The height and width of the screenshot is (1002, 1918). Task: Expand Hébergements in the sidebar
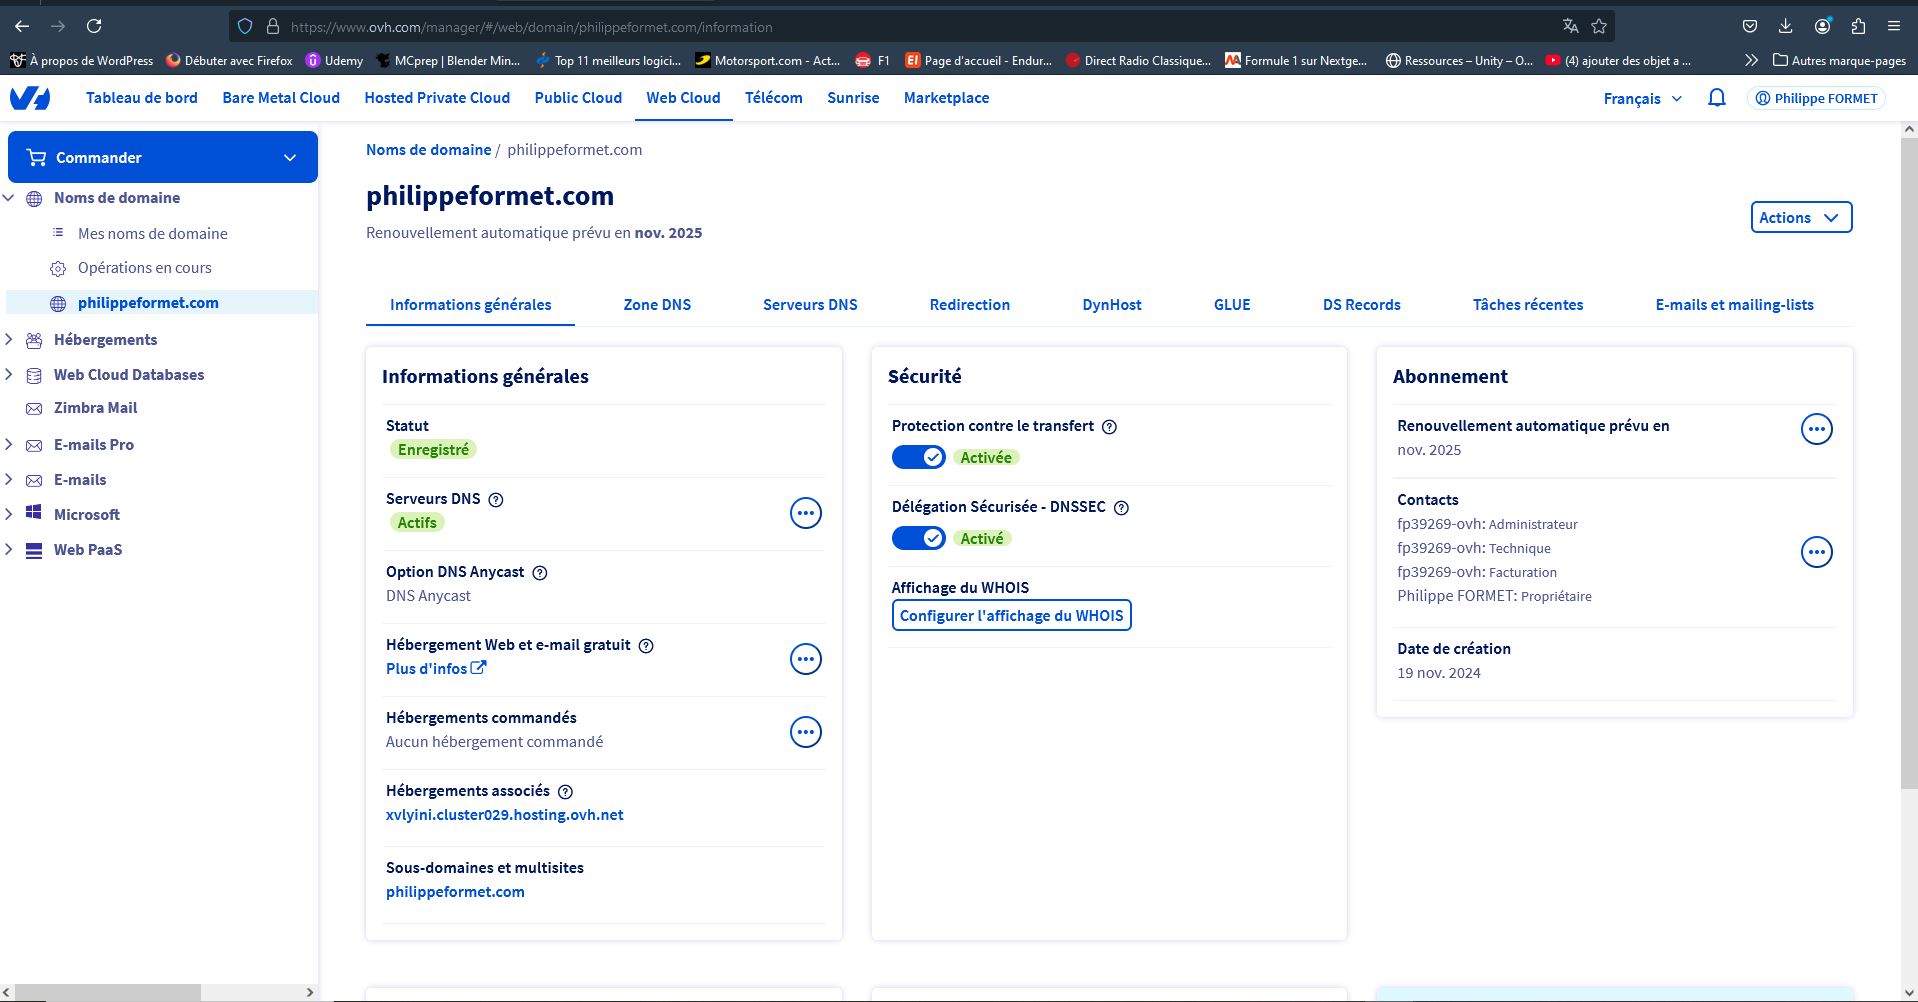9,340
